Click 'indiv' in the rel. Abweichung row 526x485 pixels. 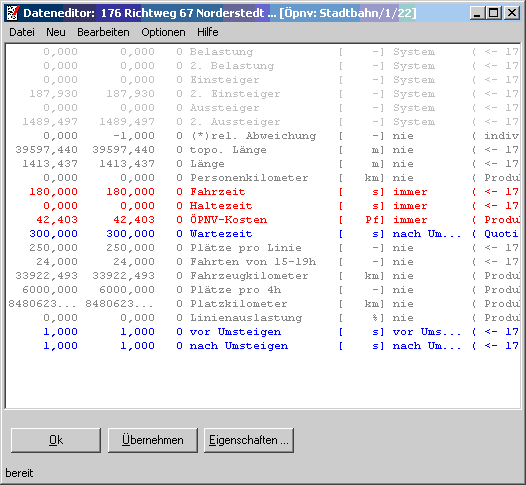(502, 136)
